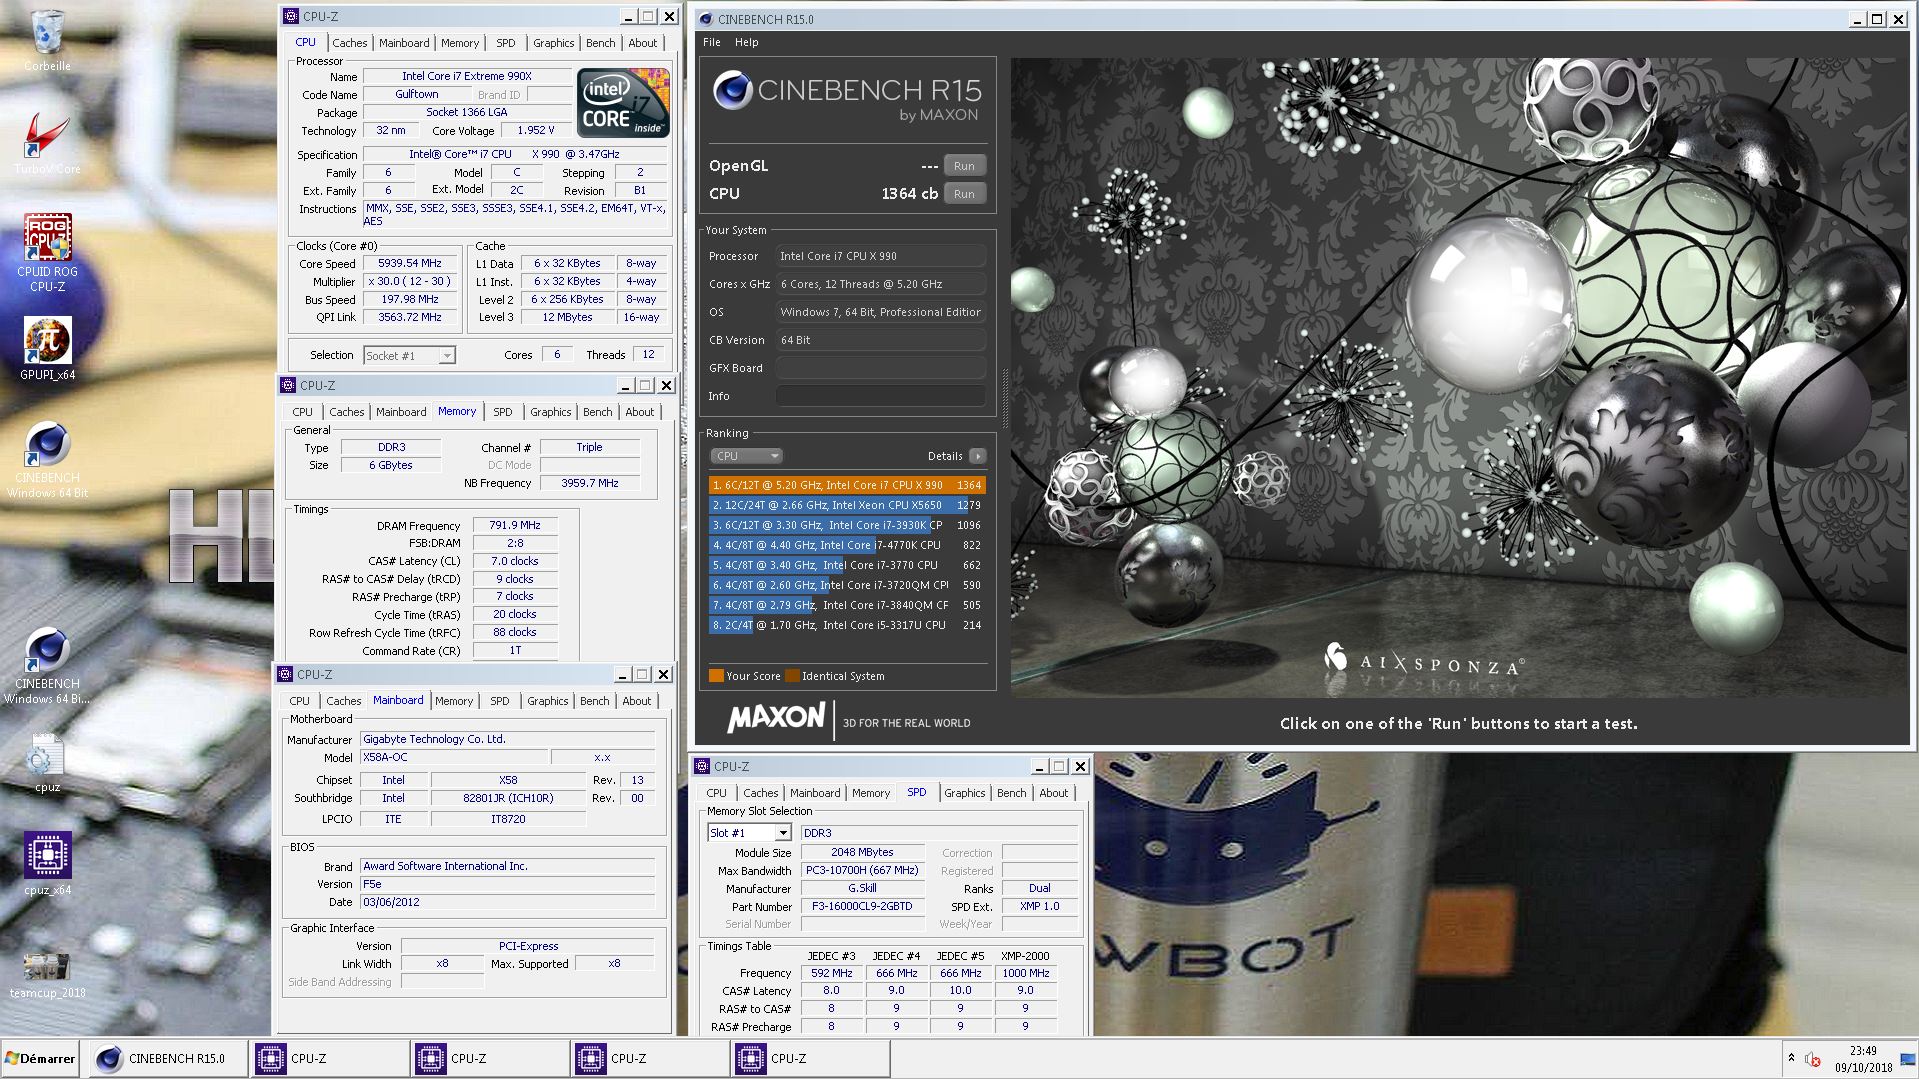The image size is (1919, 1079).
Task: Switch to Memory tab in the CPU window
Action: pos(460,43)
